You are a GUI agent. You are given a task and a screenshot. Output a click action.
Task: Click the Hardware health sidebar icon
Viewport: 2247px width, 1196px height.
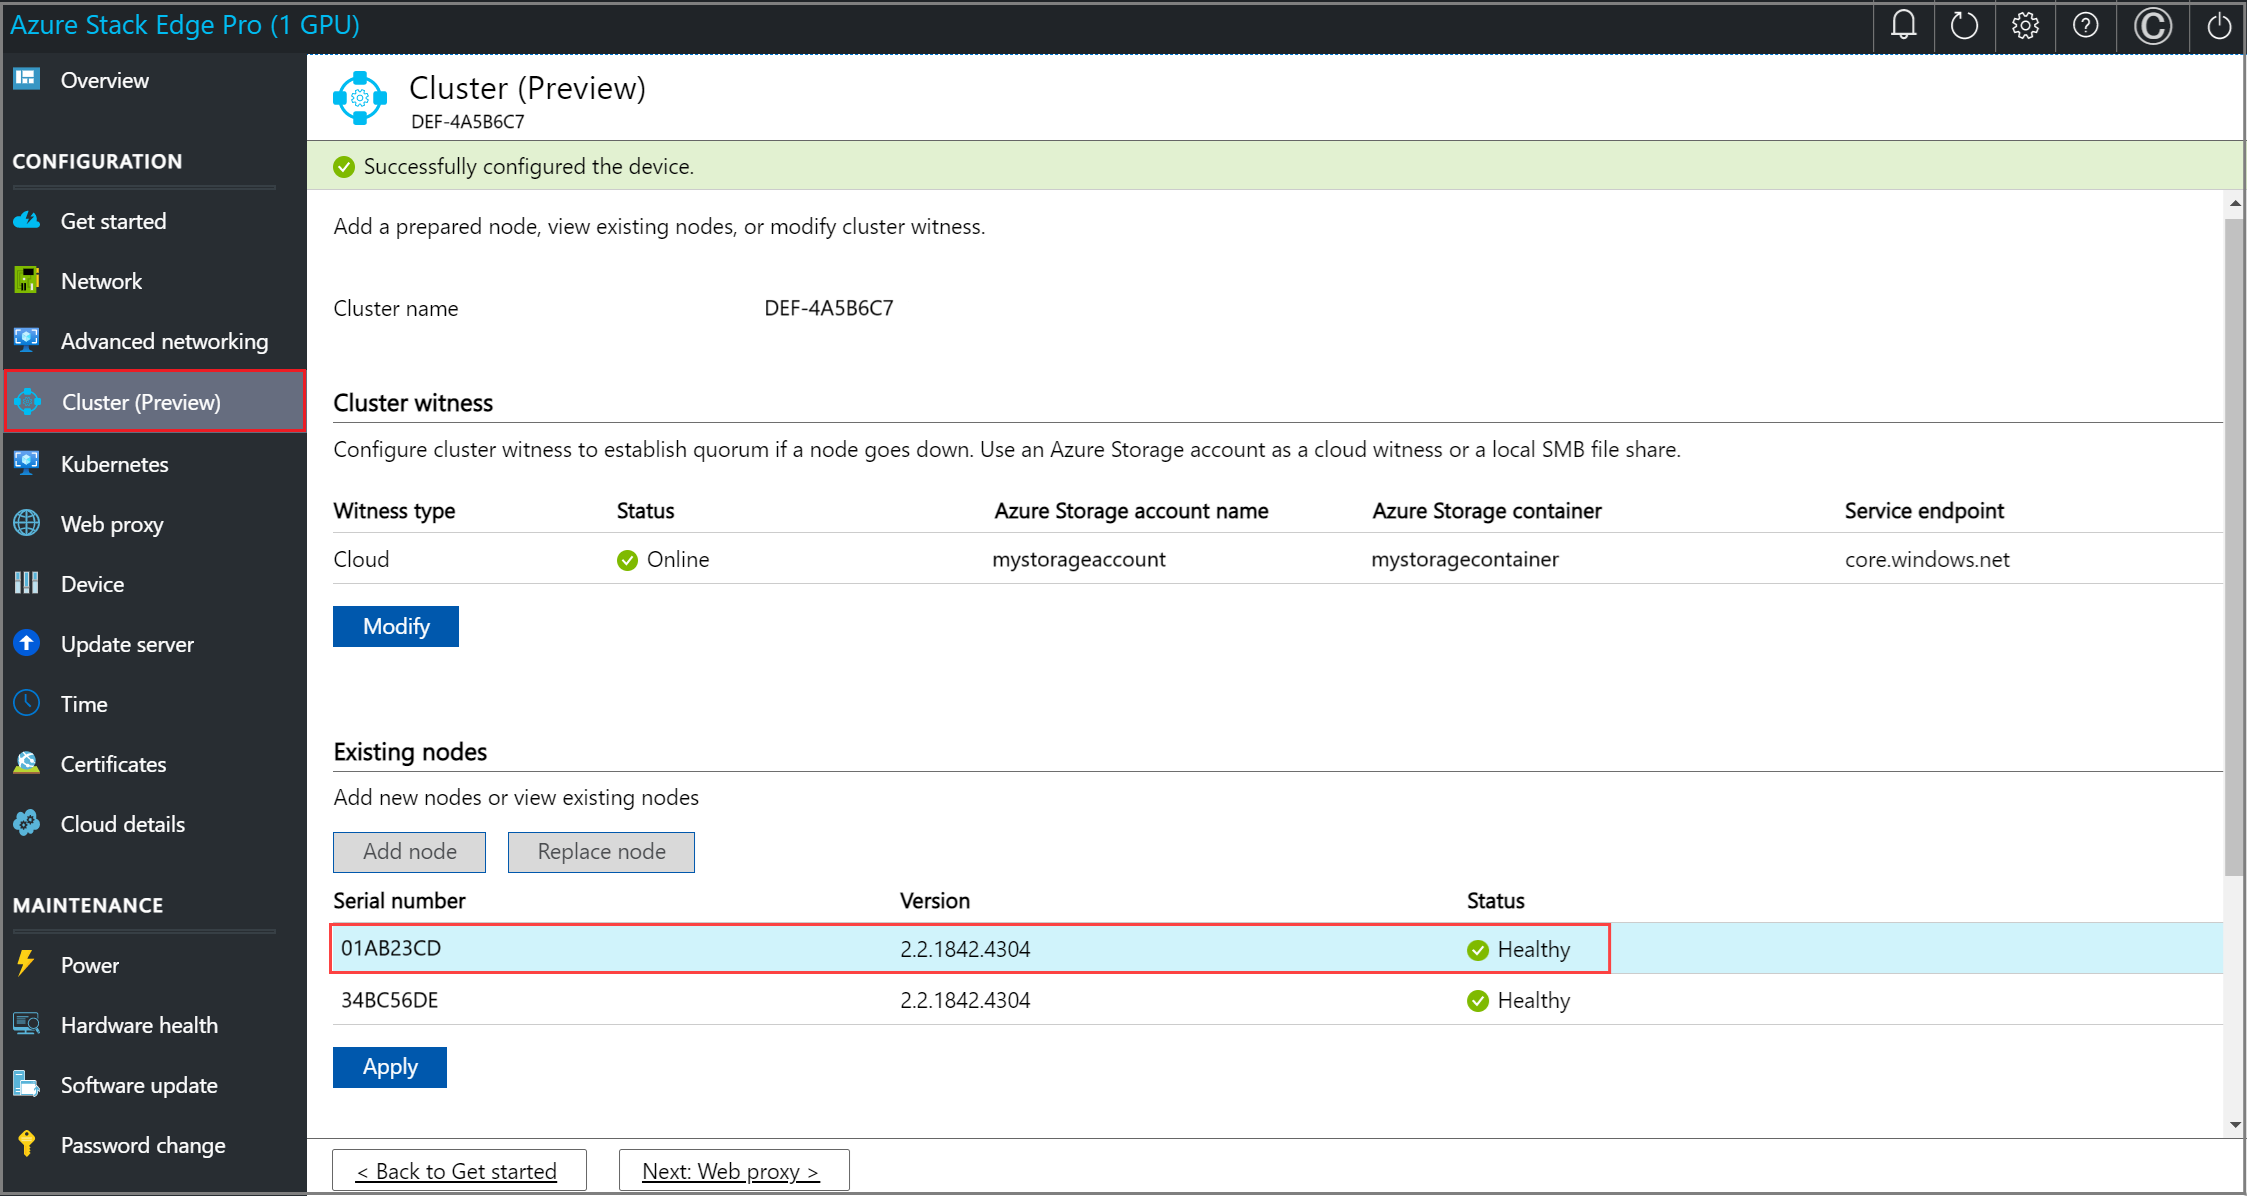coord(27,1024)
